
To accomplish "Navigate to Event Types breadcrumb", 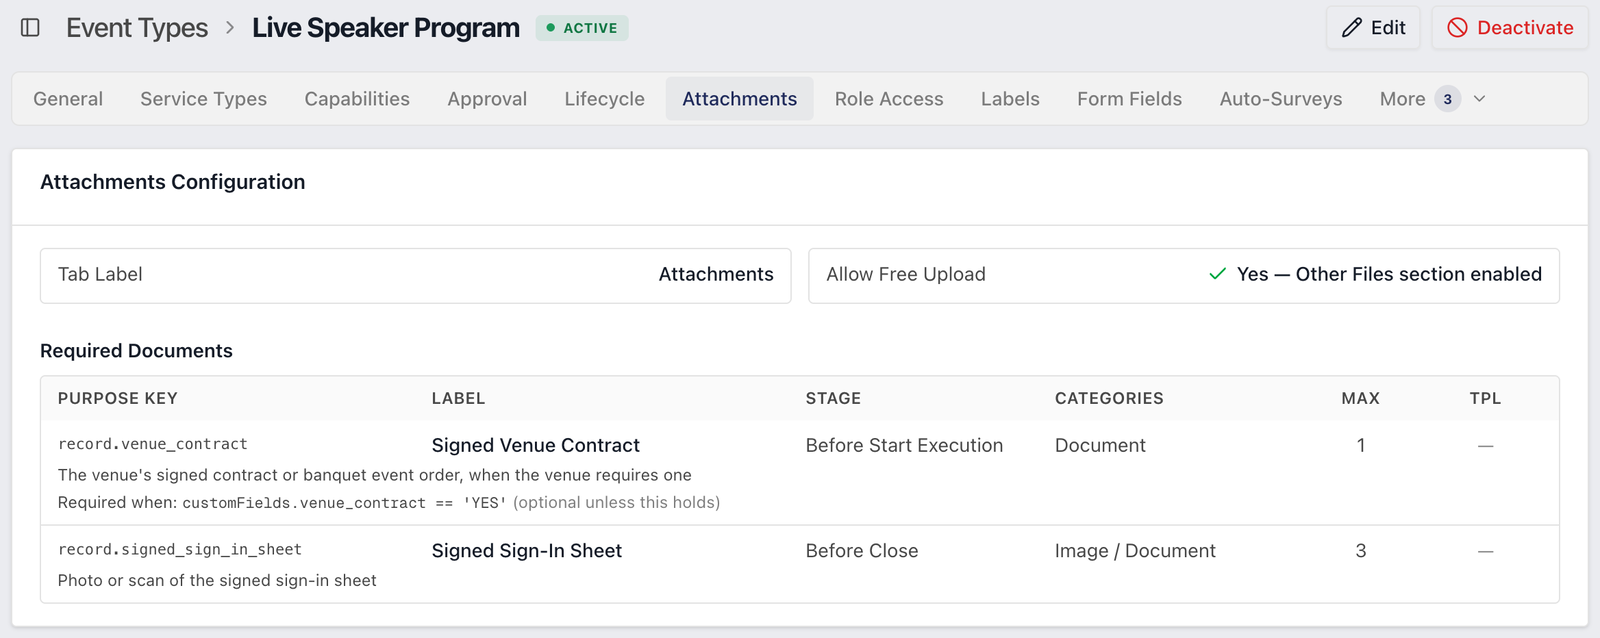I will click(137, 28).
